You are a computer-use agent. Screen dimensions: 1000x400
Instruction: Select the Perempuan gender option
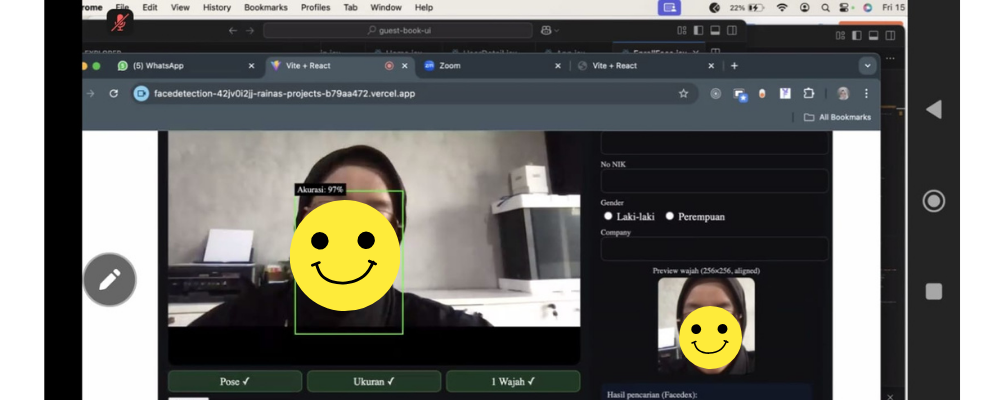(x=670, y=216)
